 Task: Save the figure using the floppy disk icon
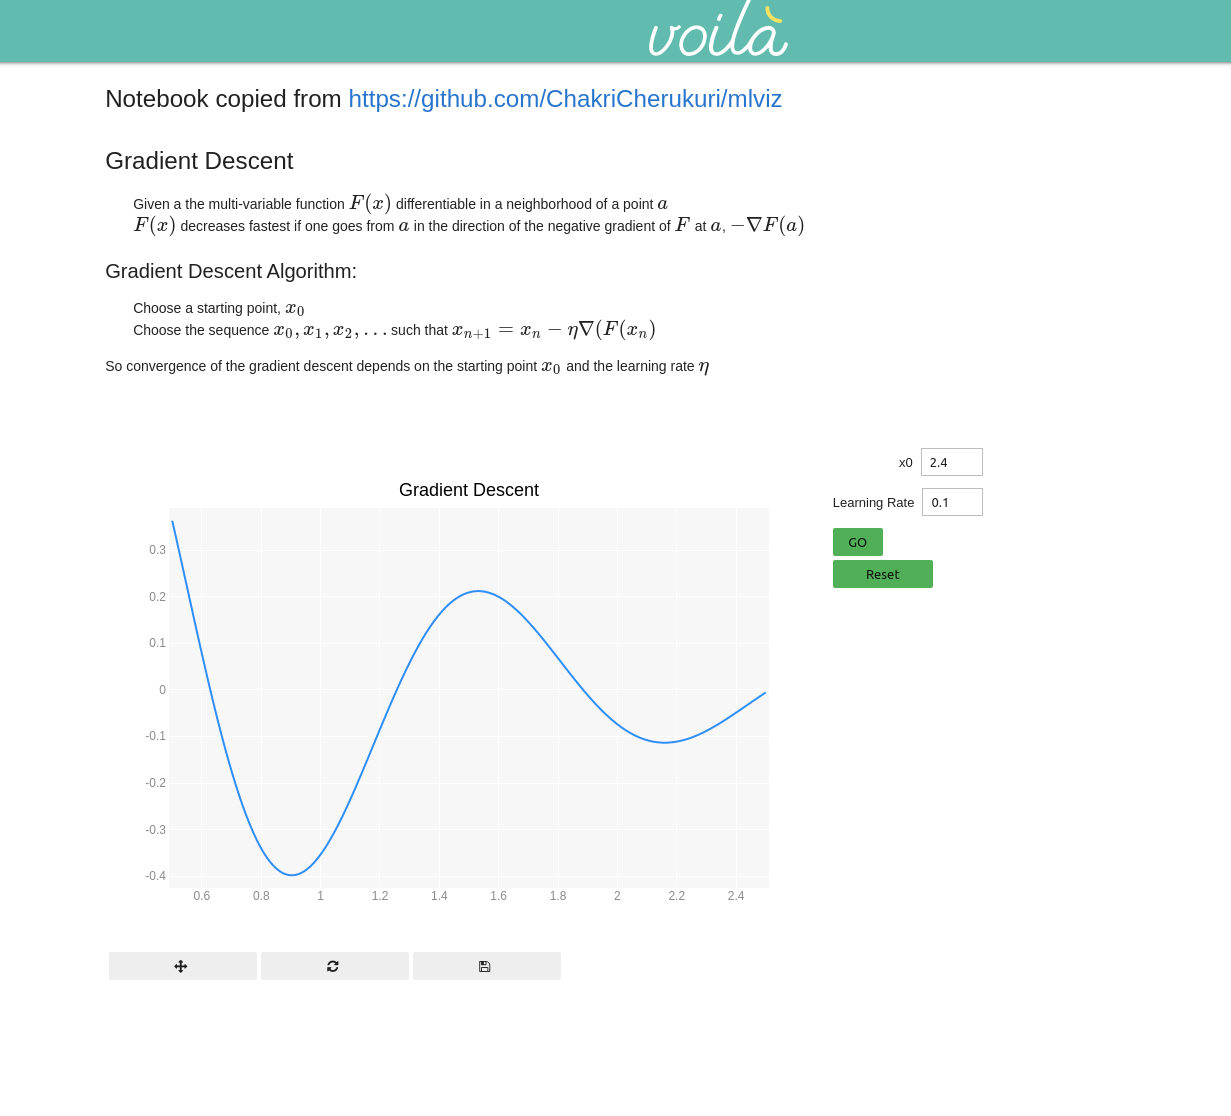[x=486, y=965]
